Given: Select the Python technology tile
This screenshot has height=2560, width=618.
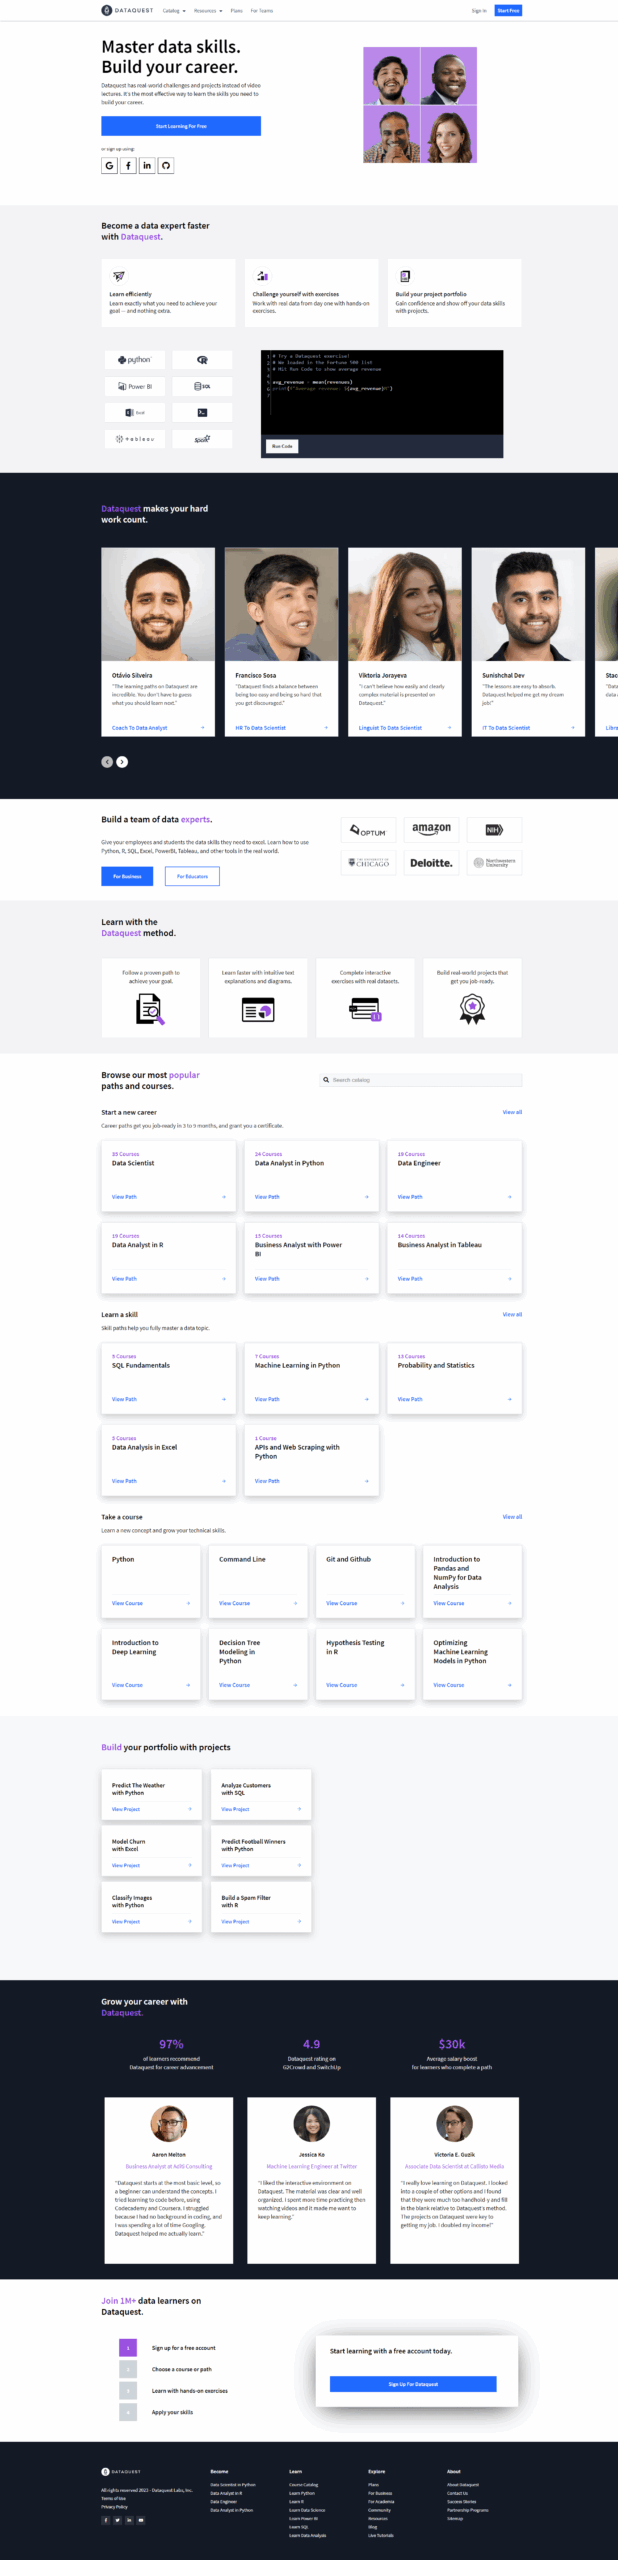Looking at the screenshot, I should pyautogui.click(x=135, y=360).
